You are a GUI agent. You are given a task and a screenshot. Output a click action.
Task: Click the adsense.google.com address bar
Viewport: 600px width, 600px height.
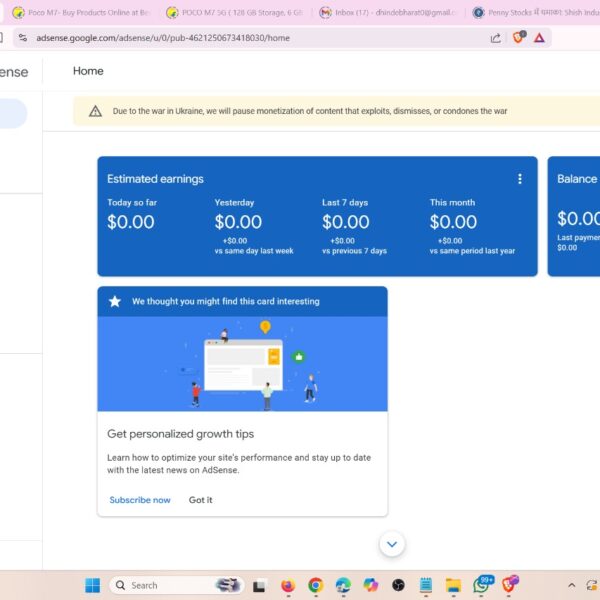pyautogui.click(x=282, y=38)
